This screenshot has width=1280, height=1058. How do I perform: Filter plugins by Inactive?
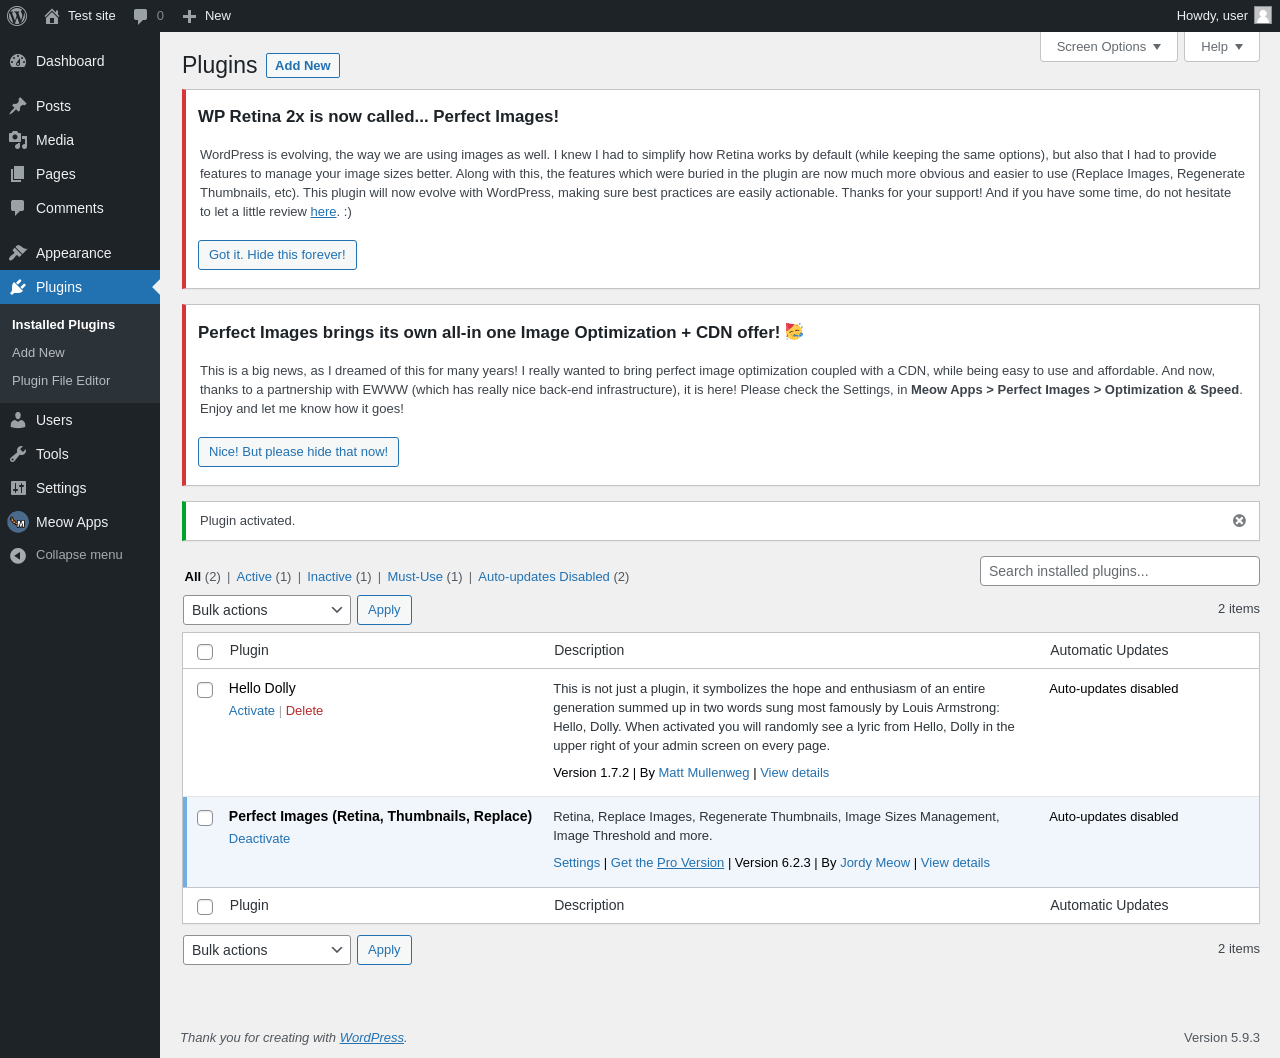(329, 577)
